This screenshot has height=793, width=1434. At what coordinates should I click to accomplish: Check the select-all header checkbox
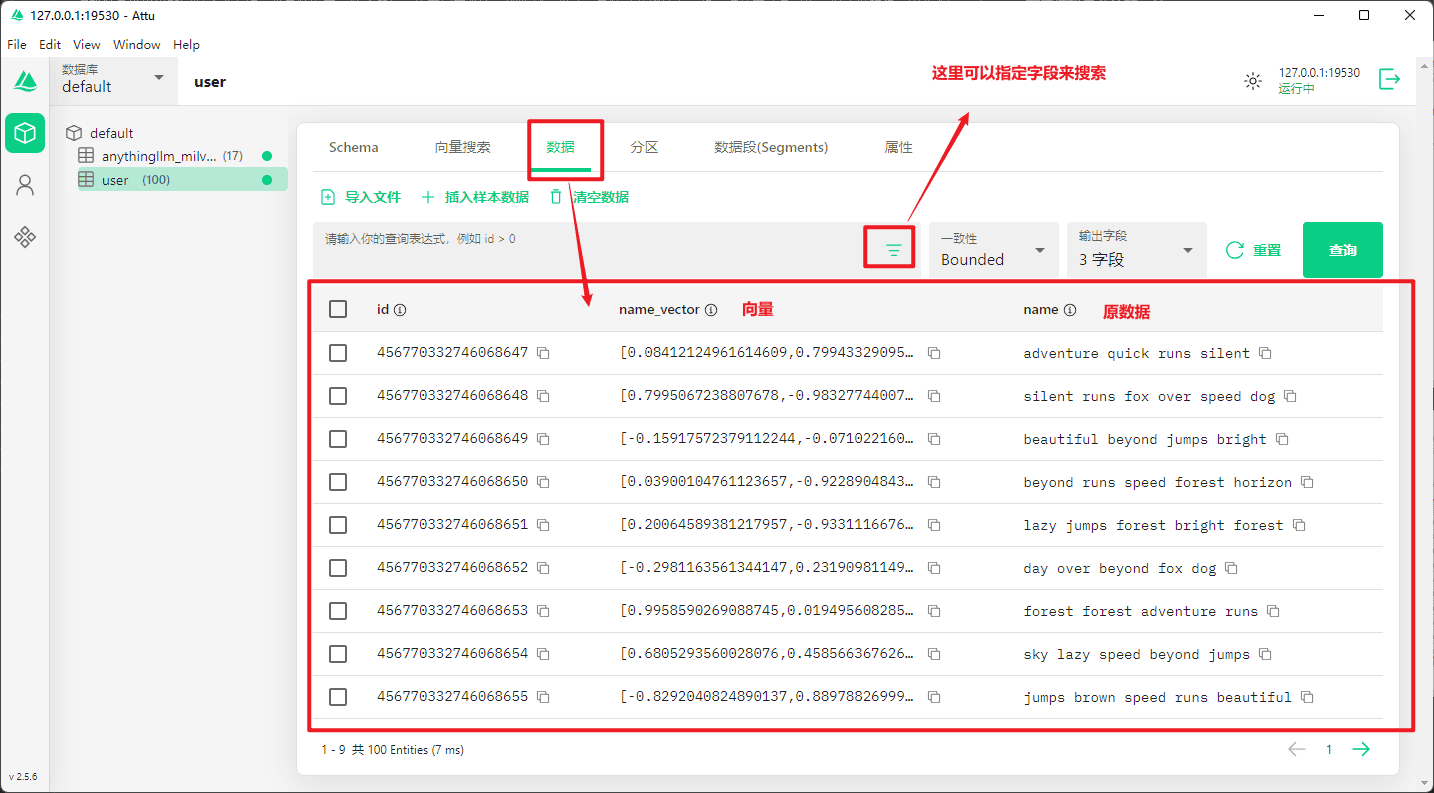(338, 309)
